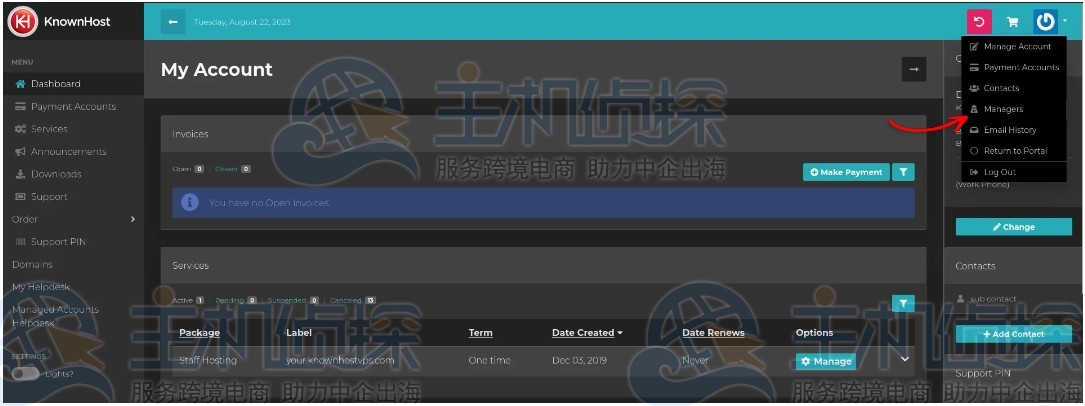This screenshot has height=406, width=1085.
Task: Click the info icon in no open invoices notice
Action: [190, 203]
